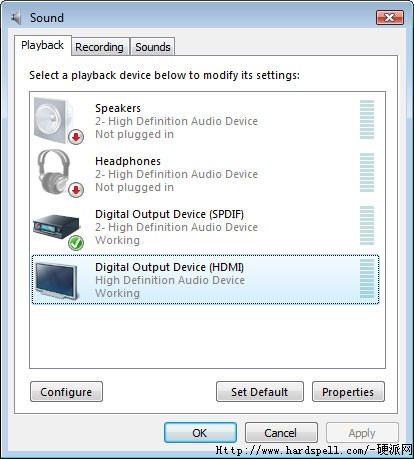Open the Recording tab
This screenshot has width=414, height=459.
coord(99,47)
